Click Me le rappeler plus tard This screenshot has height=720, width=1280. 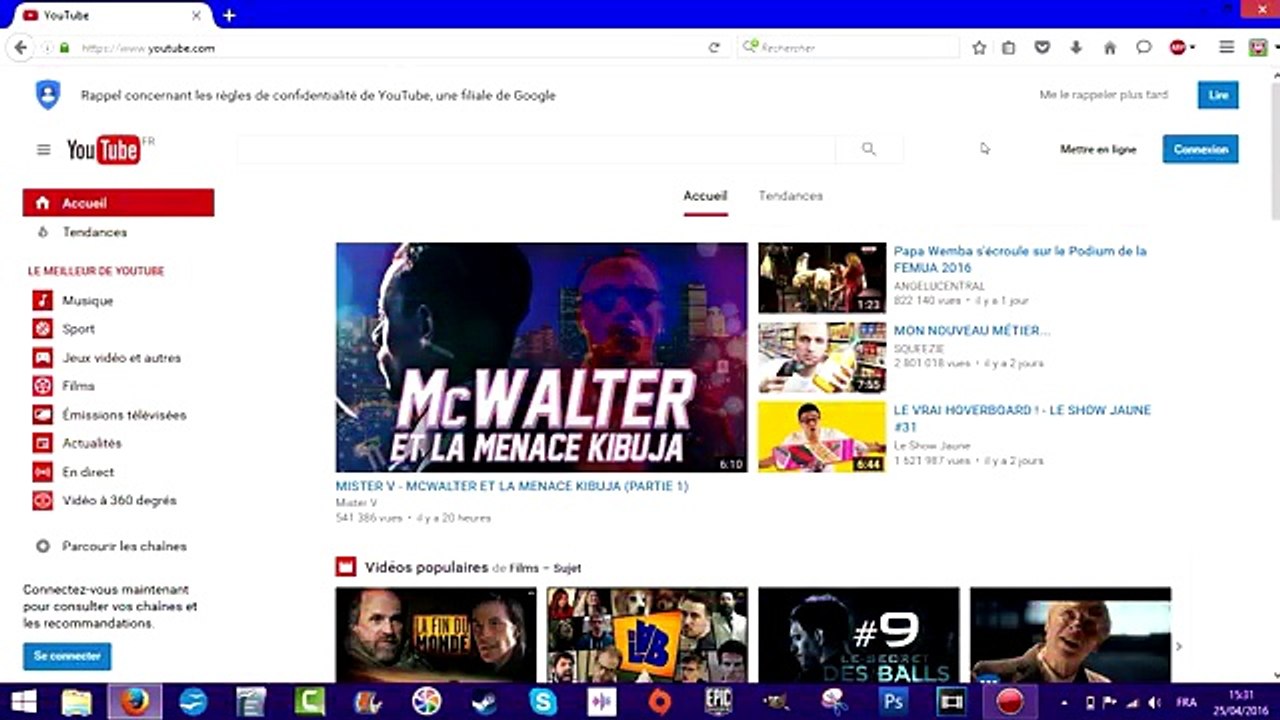click(x=1104, y=95)
